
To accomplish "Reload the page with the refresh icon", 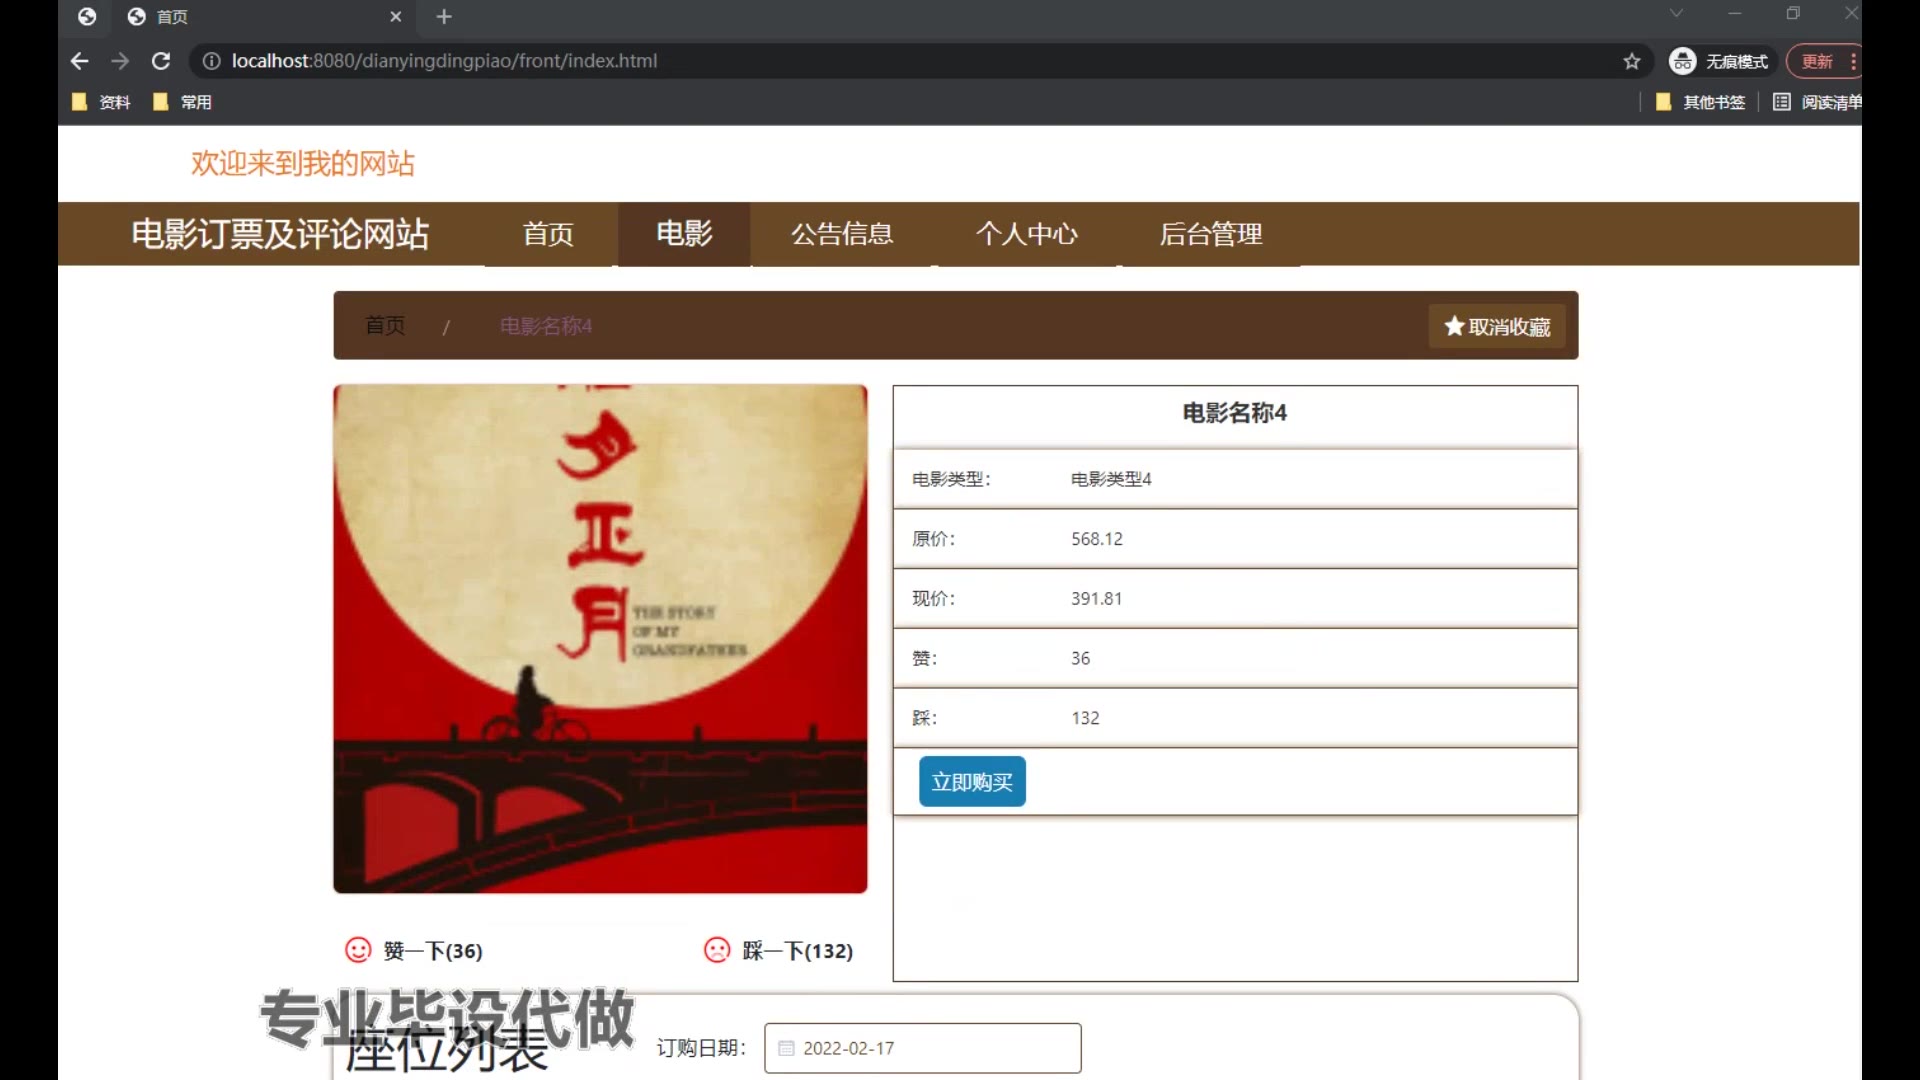I will pos(161,61).
